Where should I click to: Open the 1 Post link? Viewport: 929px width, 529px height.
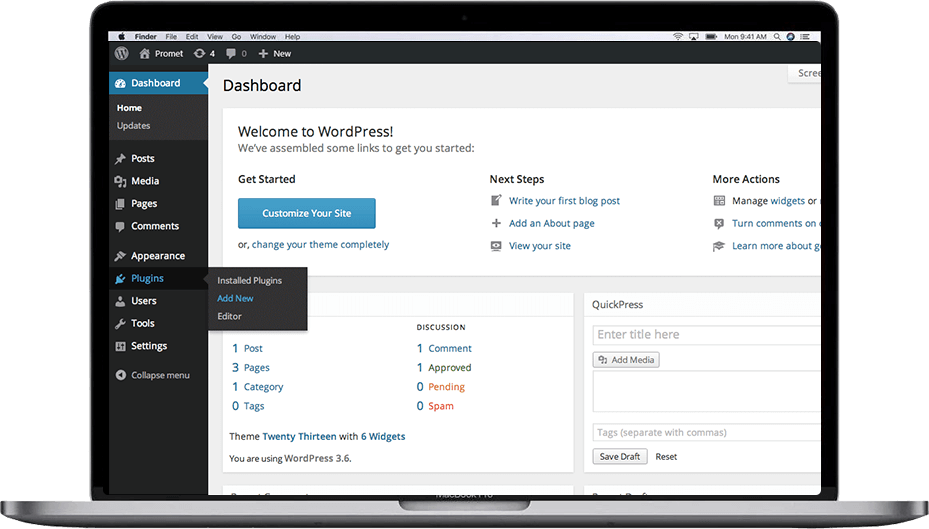[247, 348]
